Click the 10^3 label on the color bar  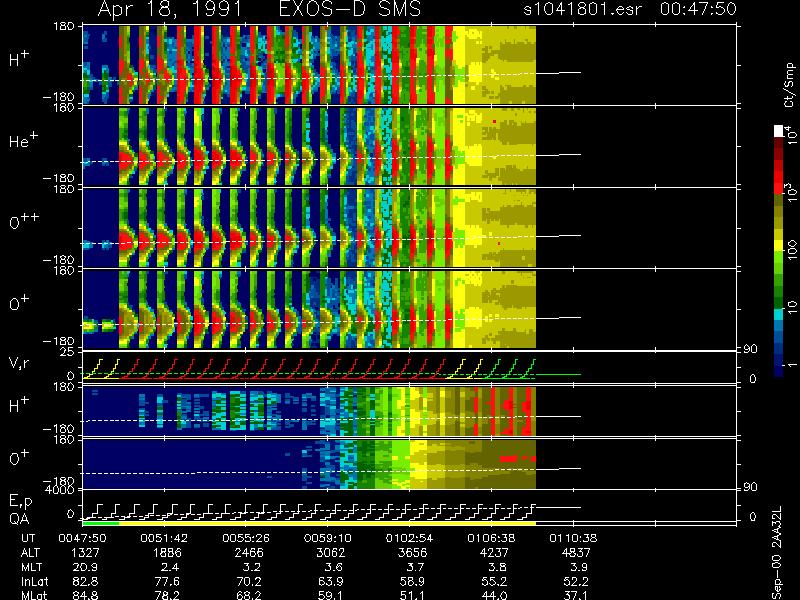(x=791, y=193)
